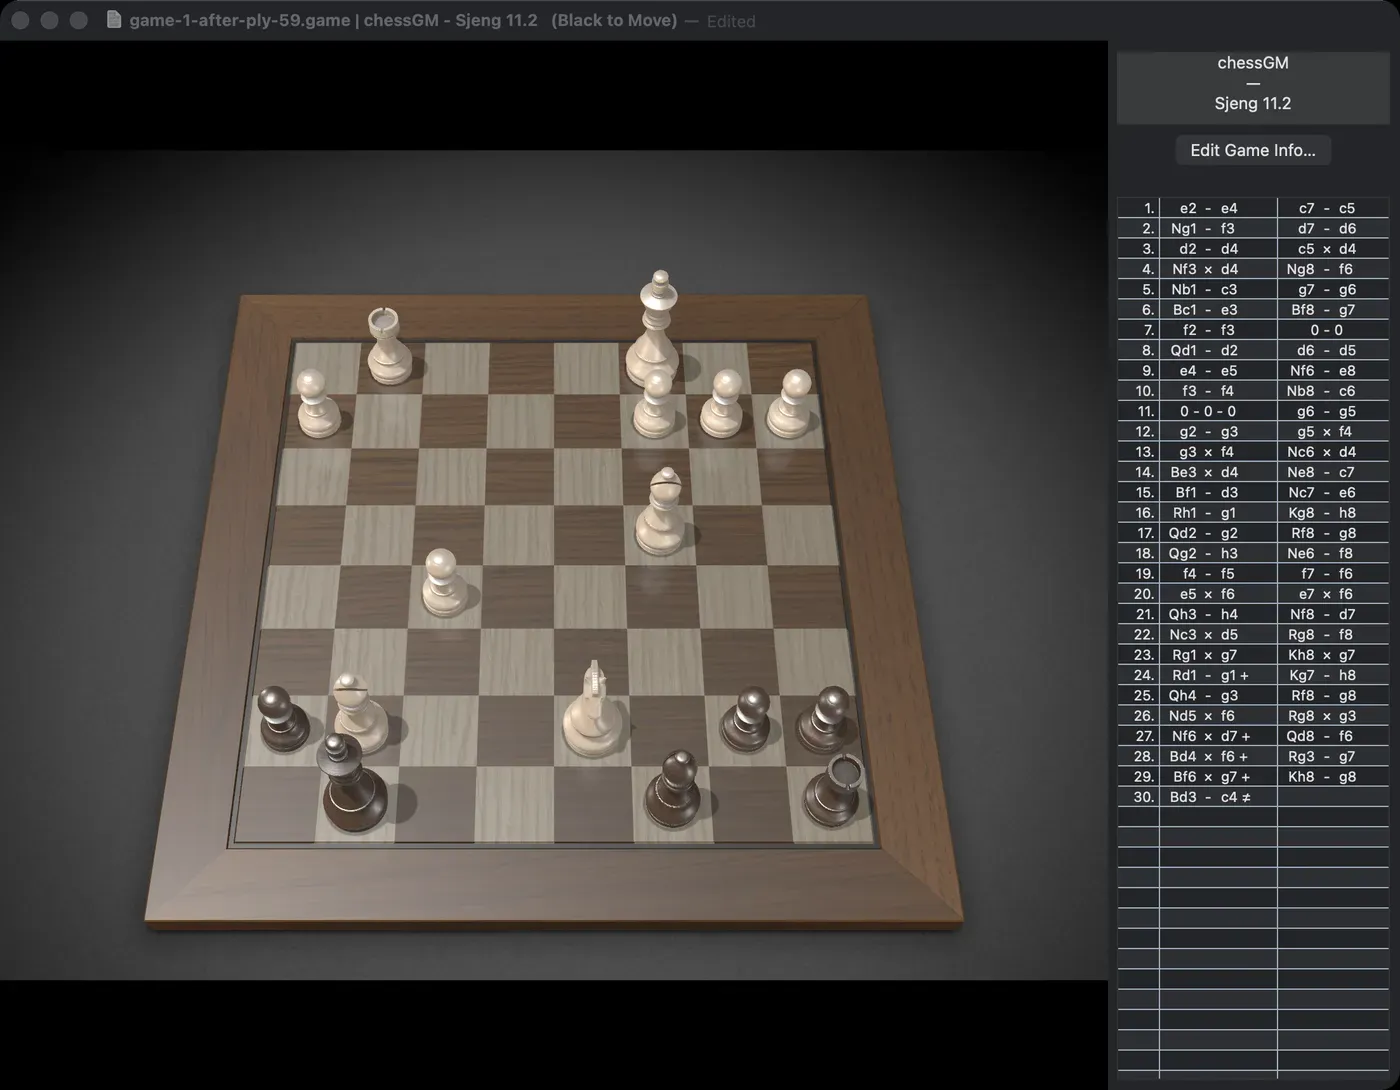
Task: Select the white king on the board
Action: (656, 328)
